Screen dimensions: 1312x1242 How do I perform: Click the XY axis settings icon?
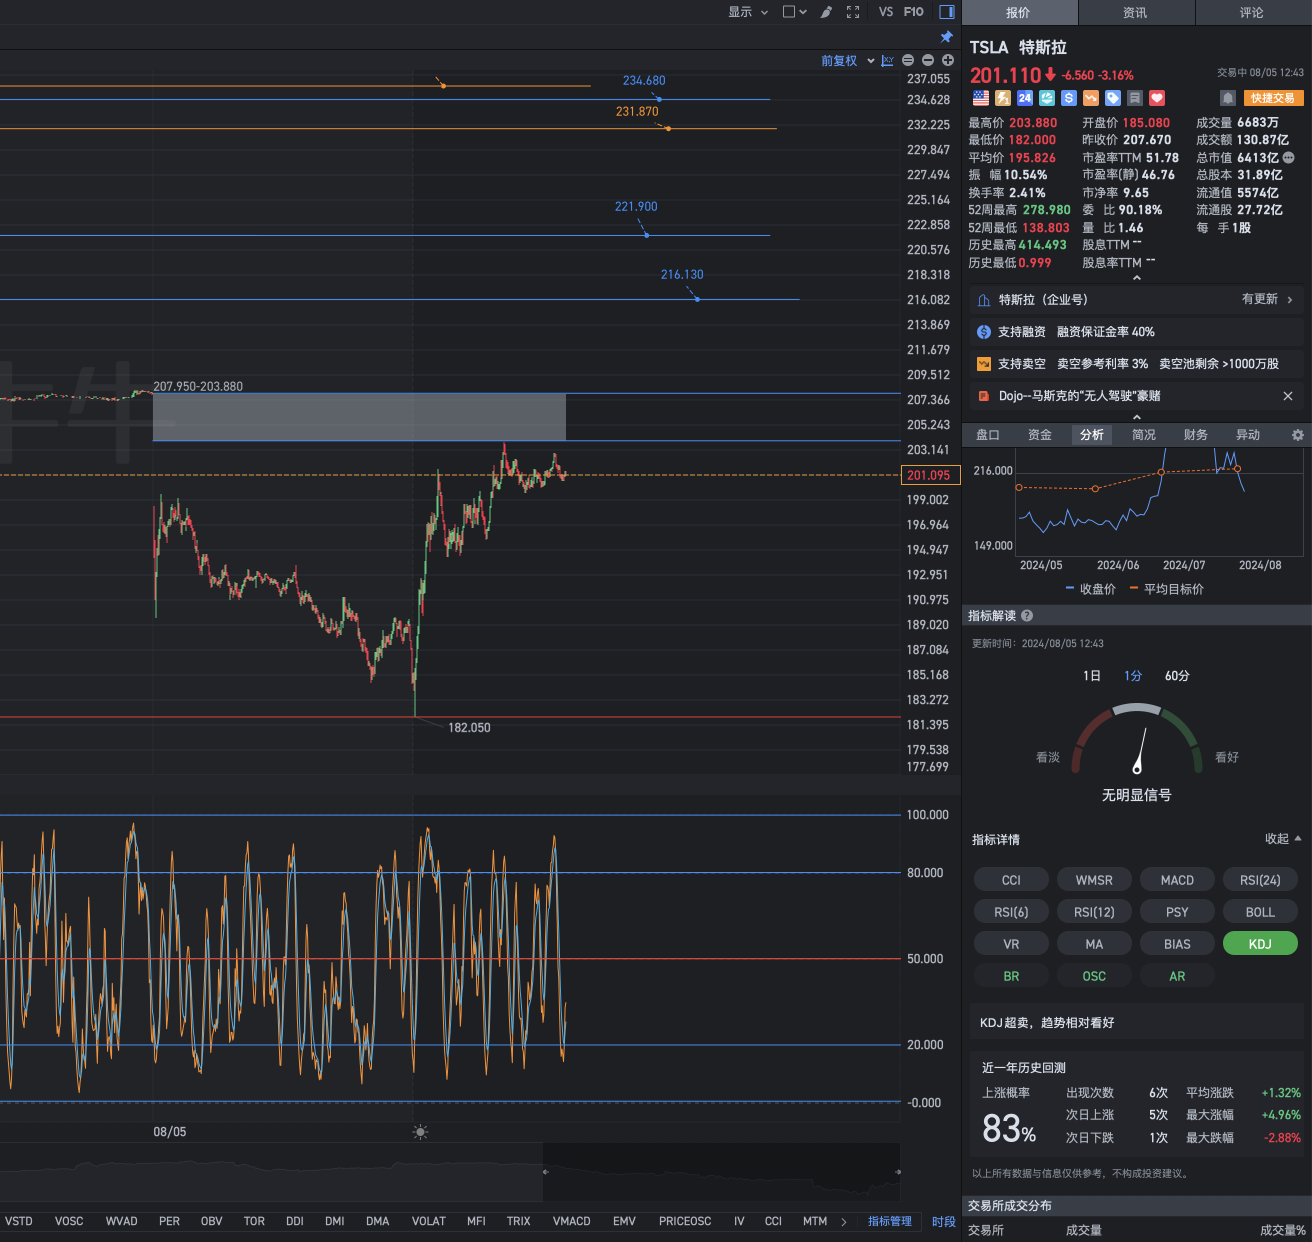pyautogui.click(x=887, y=61)
